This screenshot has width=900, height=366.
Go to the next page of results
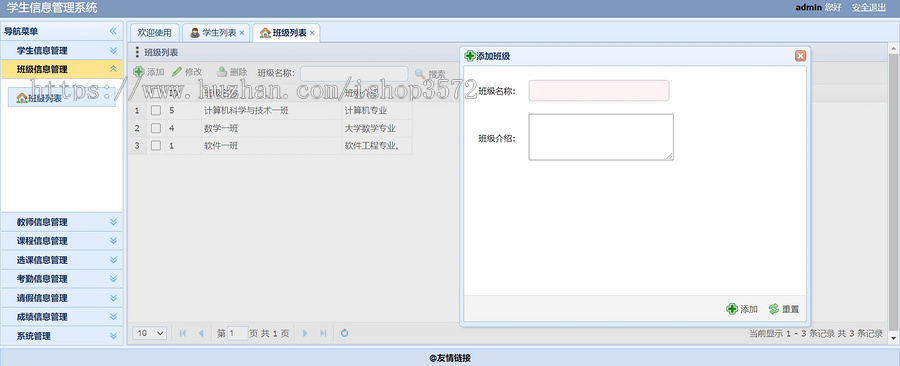[x=305, y=333]
